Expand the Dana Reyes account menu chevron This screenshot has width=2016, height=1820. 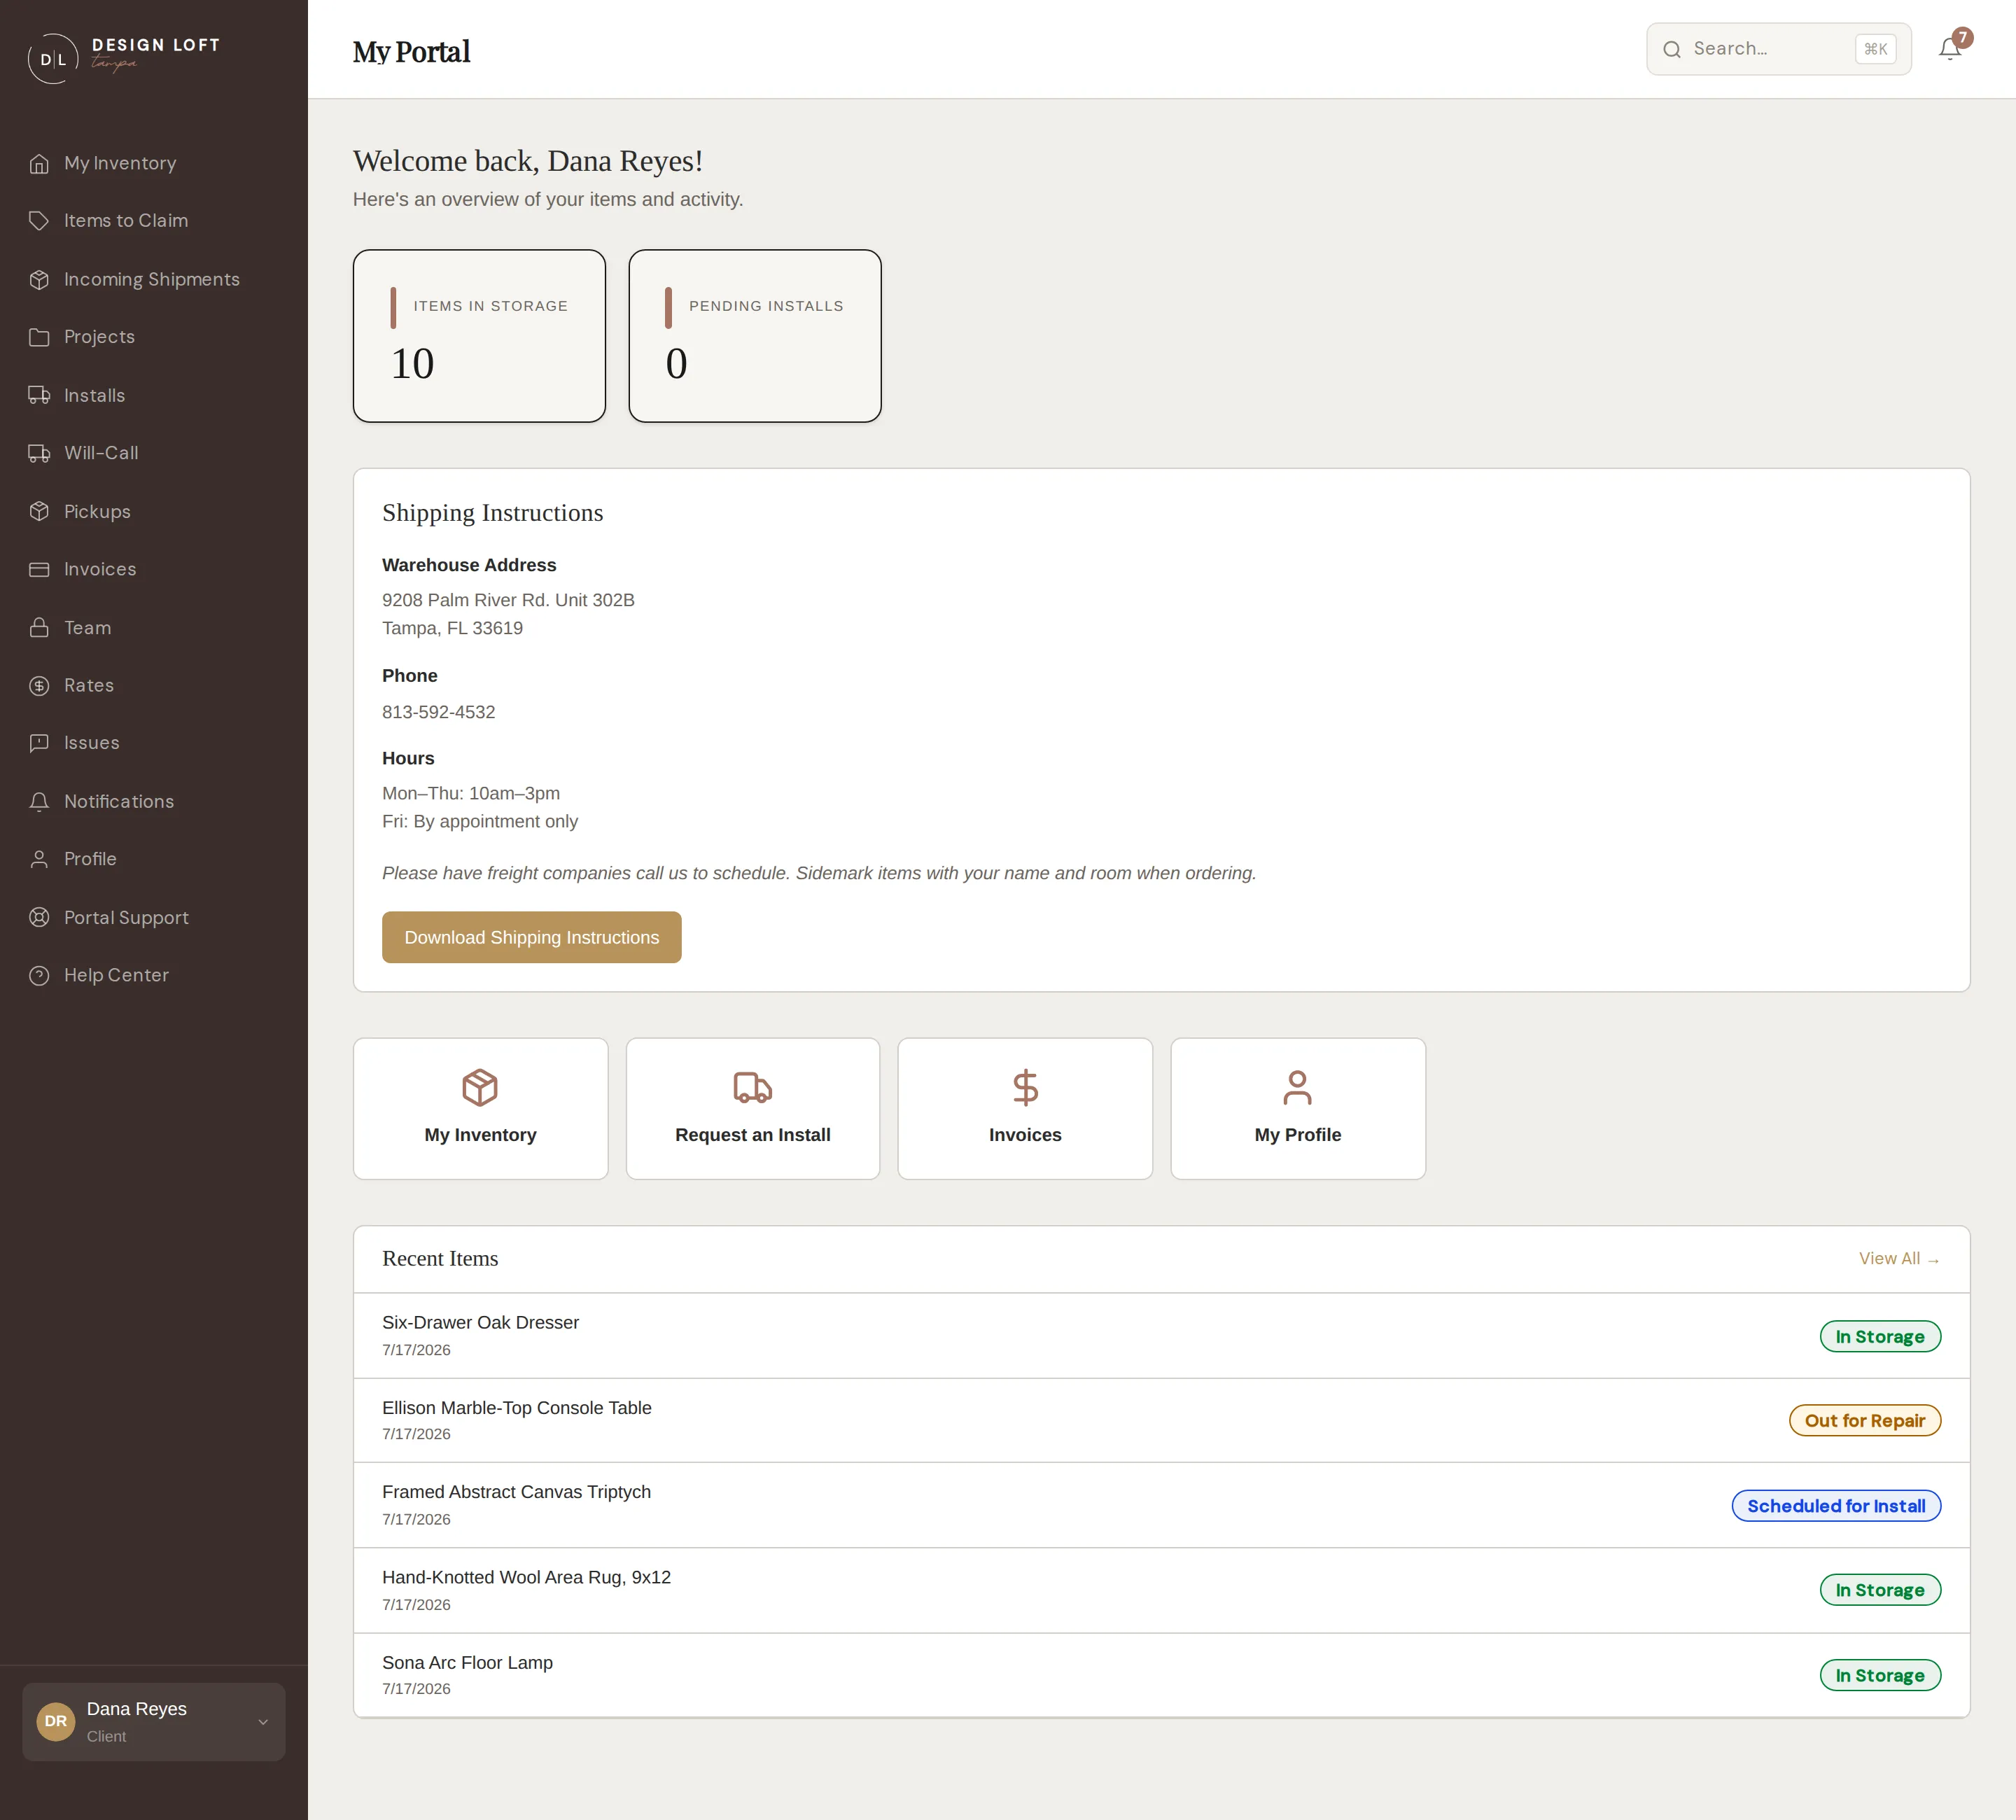(x=263, y=1722)
